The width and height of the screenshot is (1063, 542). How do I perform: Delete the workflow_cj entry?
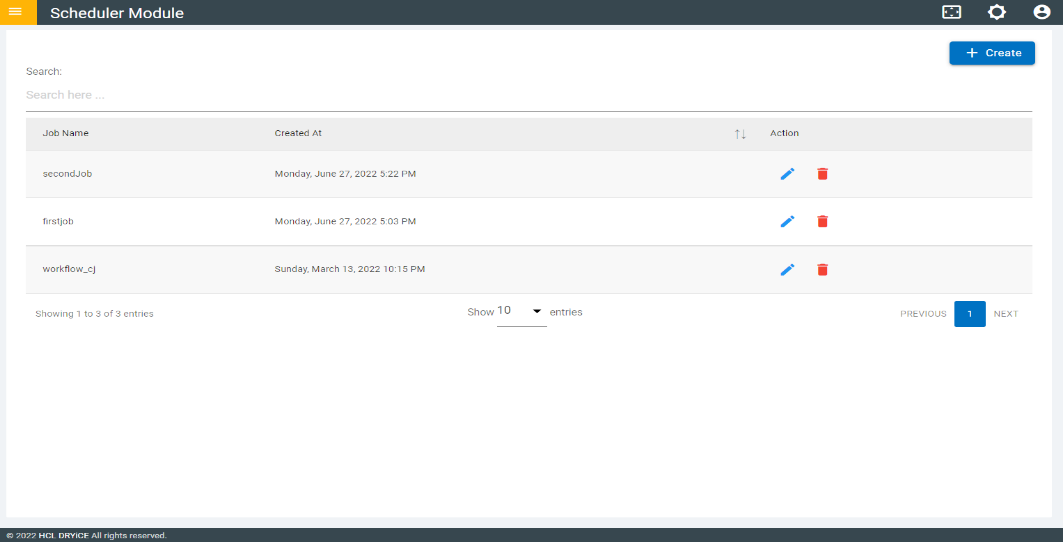pos(822,269)
